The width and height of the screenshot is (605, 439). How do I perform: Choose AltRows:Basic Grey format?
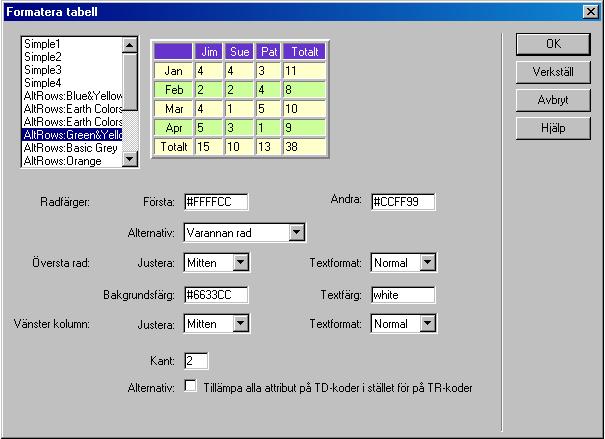click(72, 148)
